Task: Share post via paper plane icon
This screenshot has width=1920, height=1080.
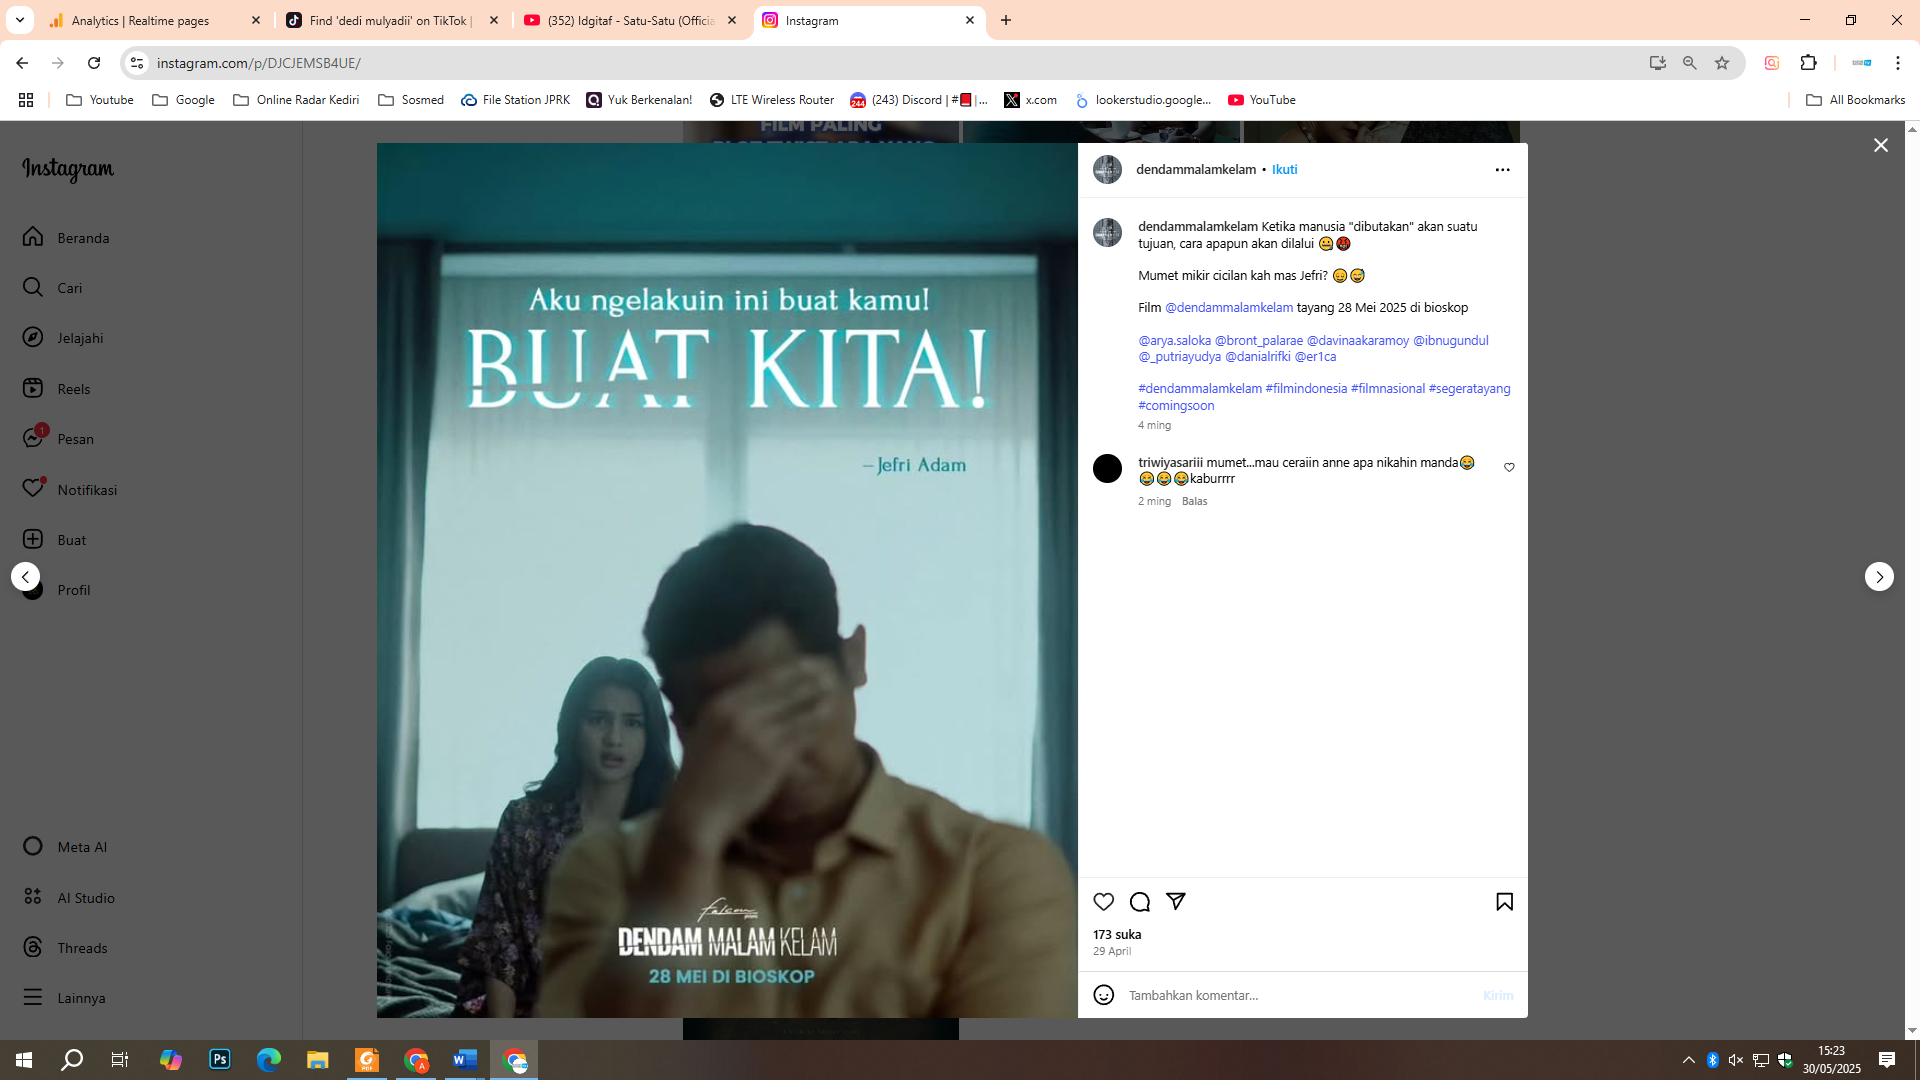Action: coord(1176,901)
